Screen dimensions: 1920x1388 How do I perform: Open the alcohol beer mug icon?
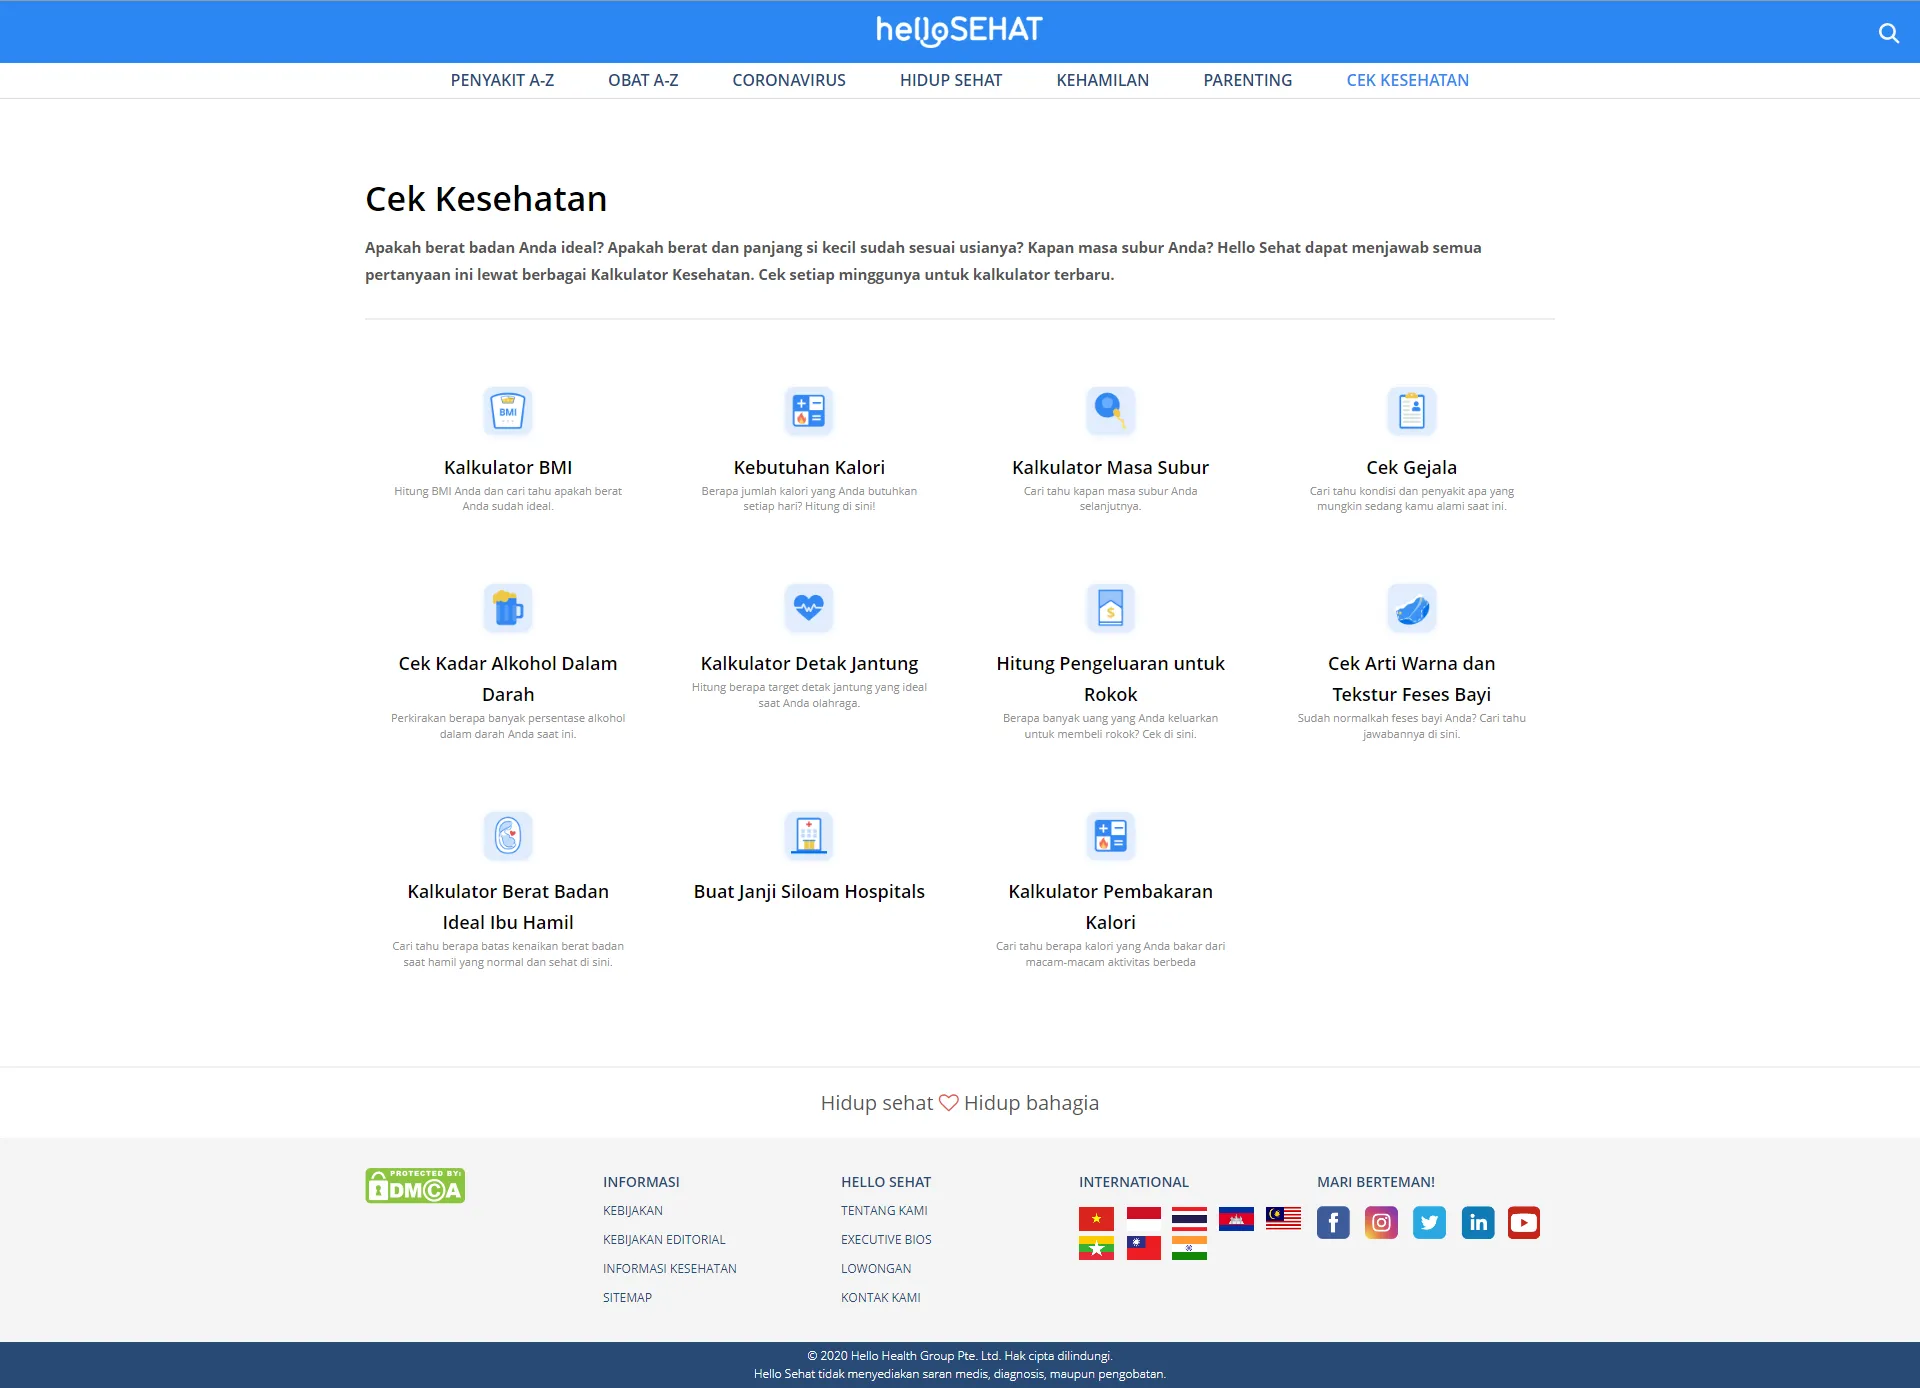point(508,607)
